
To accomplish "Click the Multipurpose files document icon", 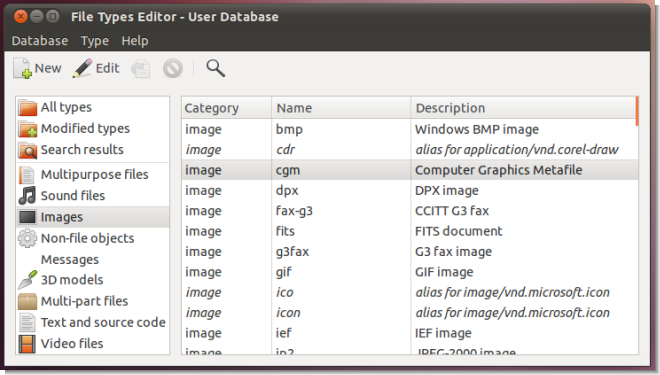I will pyautogui.click(x=27, y=175).
